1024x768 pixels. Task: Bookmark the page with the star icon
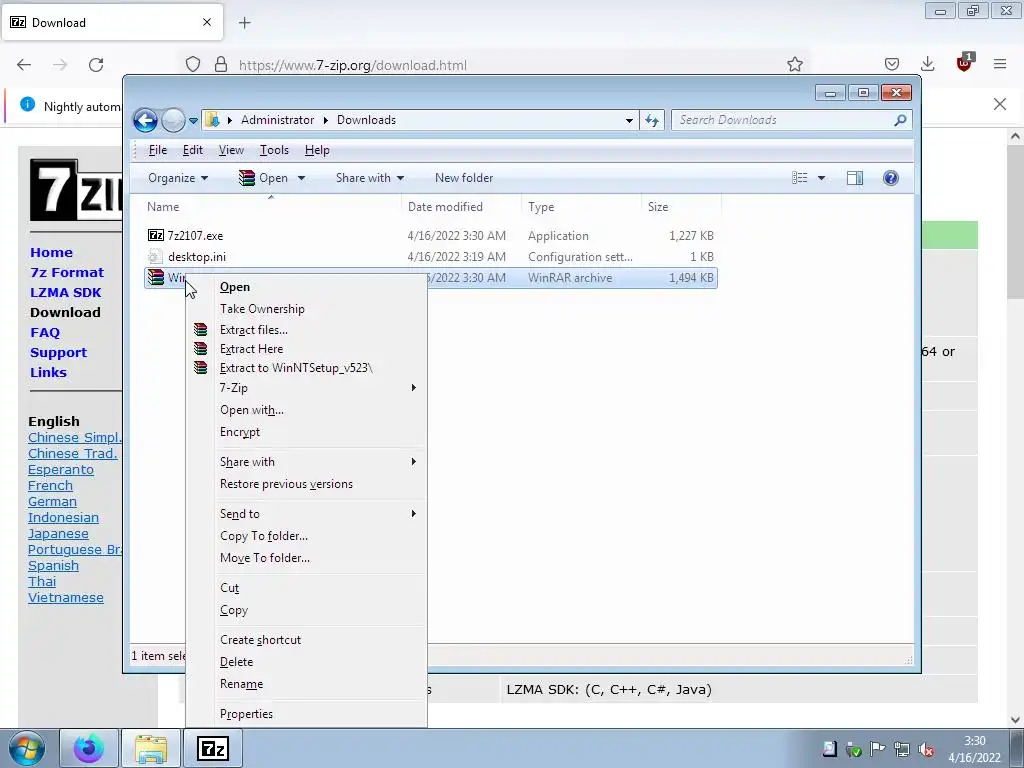pos(795,64)
